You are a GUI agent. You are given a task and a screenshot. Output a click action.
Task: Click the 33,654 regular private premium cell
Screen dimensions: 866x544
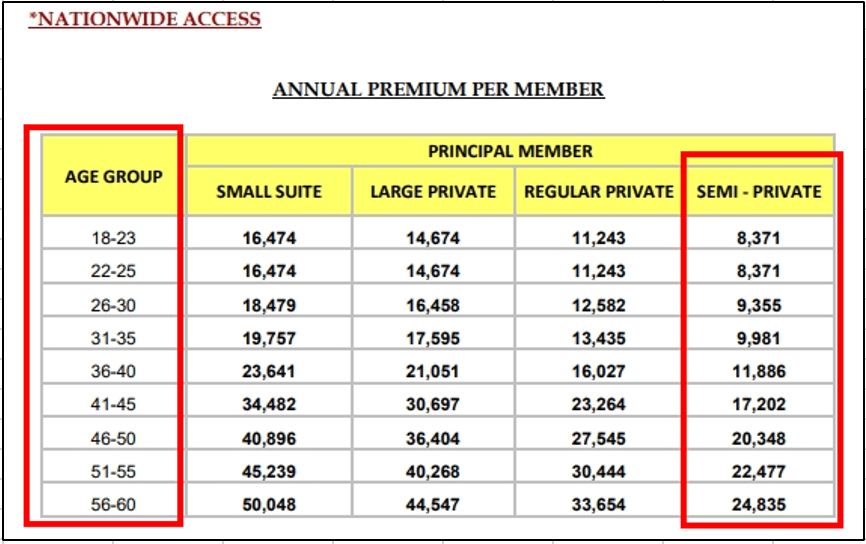tap(599, 505)
